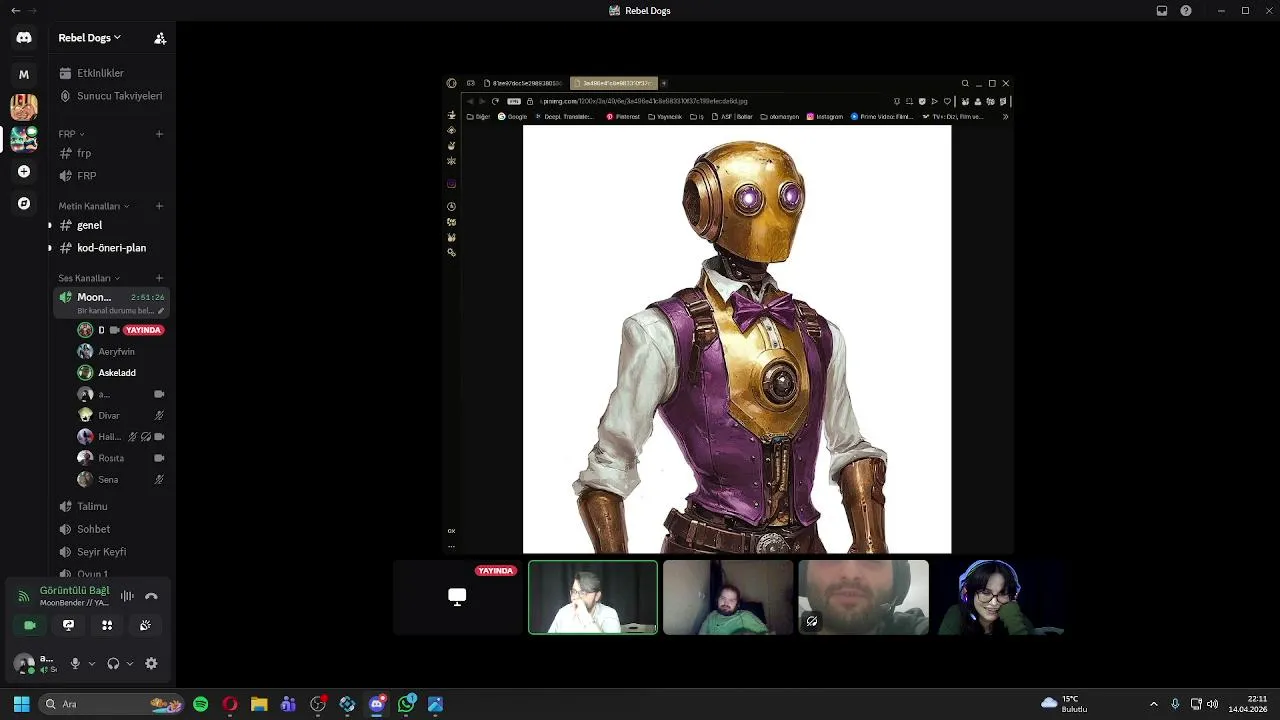Start an activity from voice panel

[107, 625]
